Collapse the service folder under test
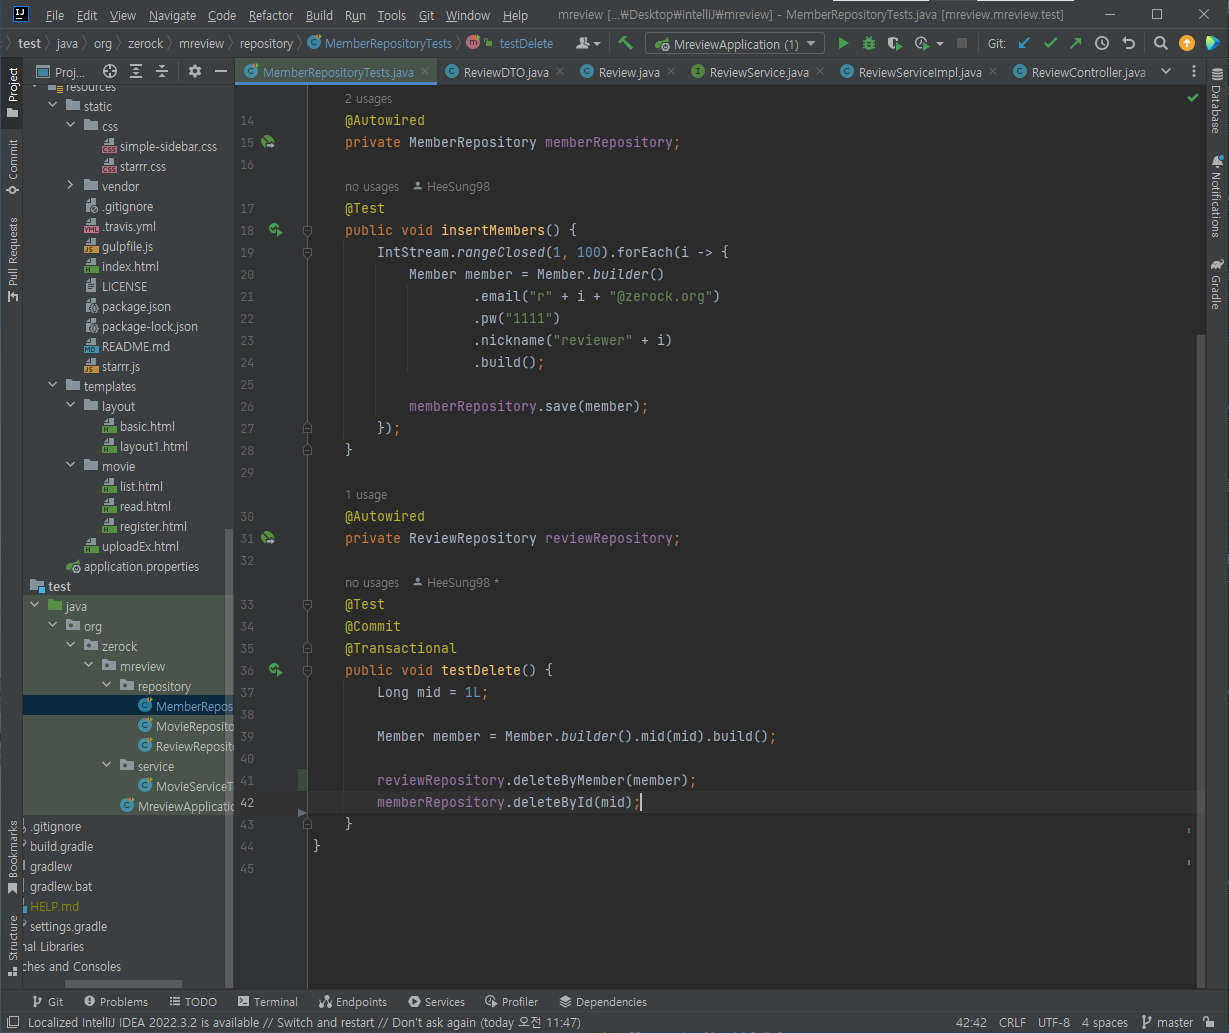Image resolution: width=1229 pixels, height=1033 pixels. coord(106,766)
